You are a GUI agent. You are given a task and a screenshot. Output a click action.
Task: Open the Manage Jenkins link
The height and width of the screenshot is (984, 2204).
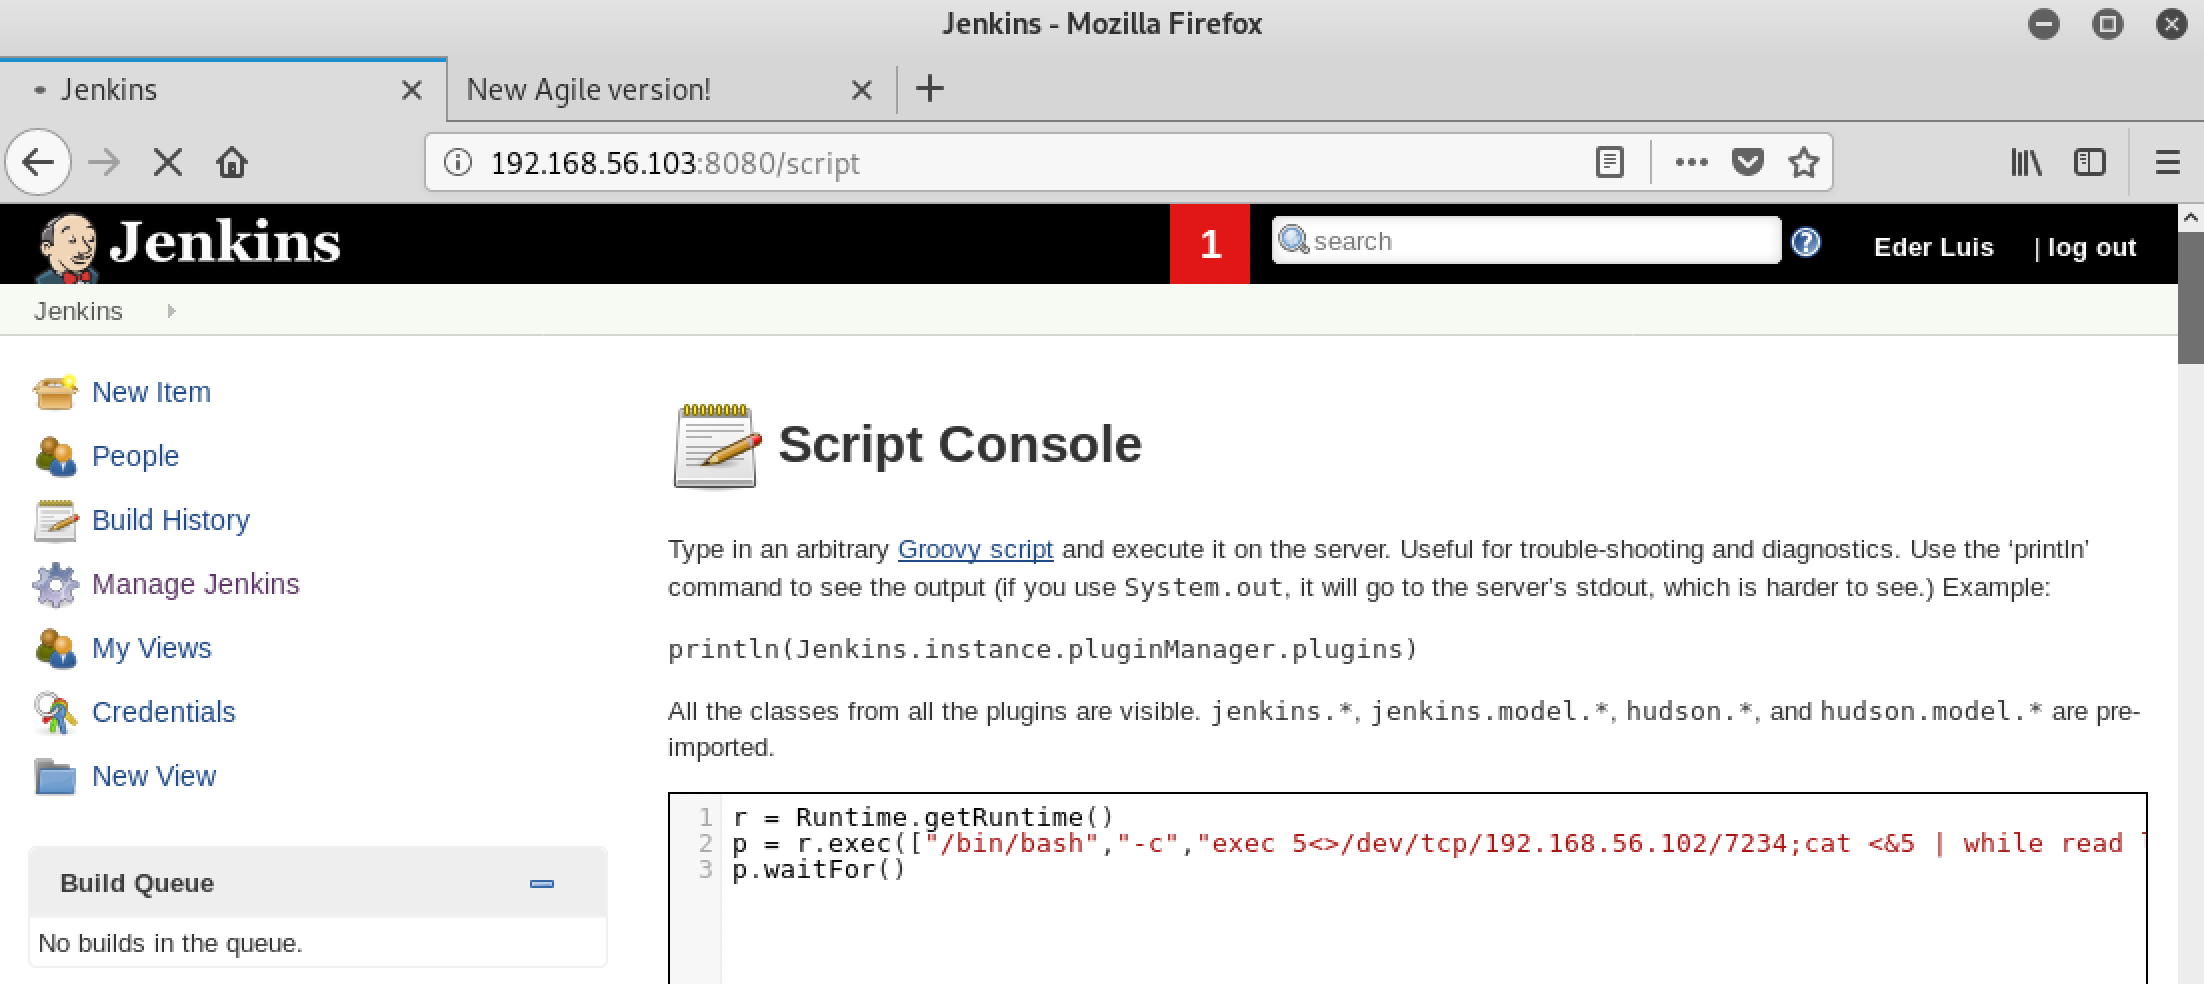click(196, 584)
